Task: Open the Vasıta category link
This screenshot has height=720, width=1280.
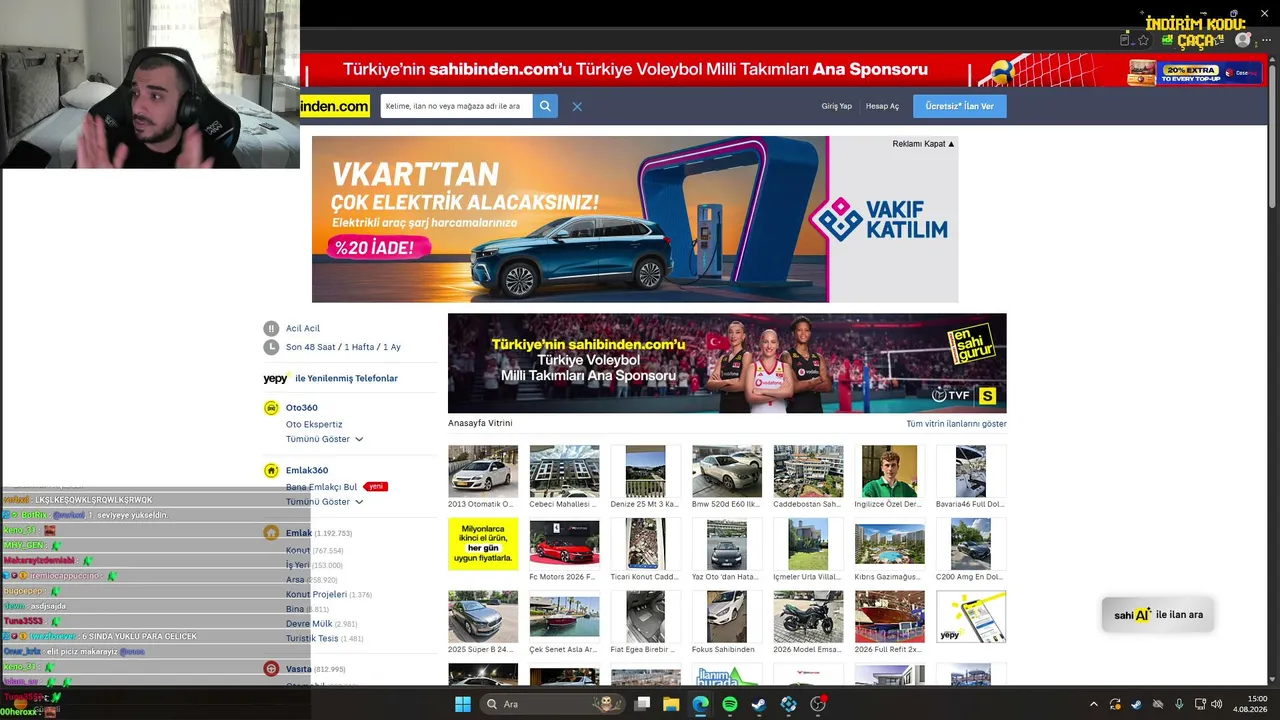Action: click(299, 669)
